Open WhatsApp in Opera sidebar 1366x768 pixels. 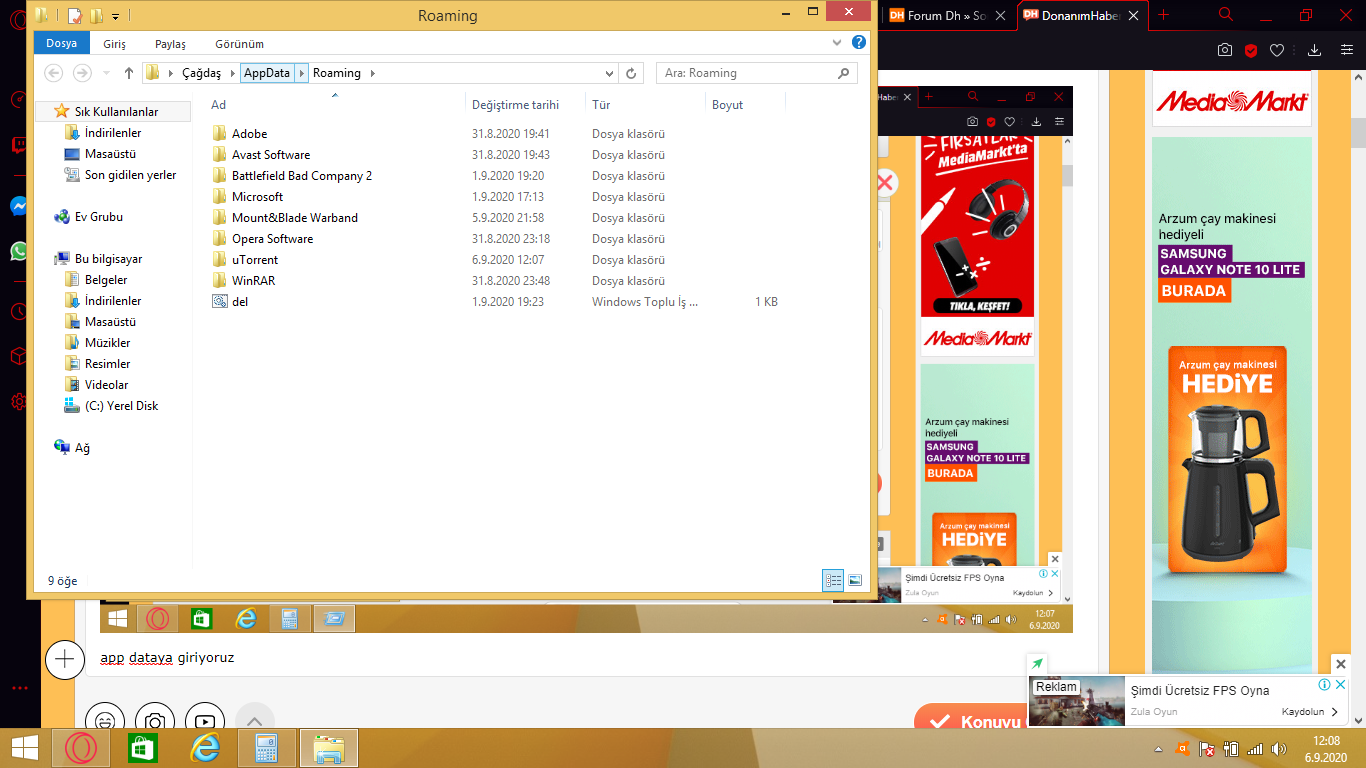click(x=19, y=250)
